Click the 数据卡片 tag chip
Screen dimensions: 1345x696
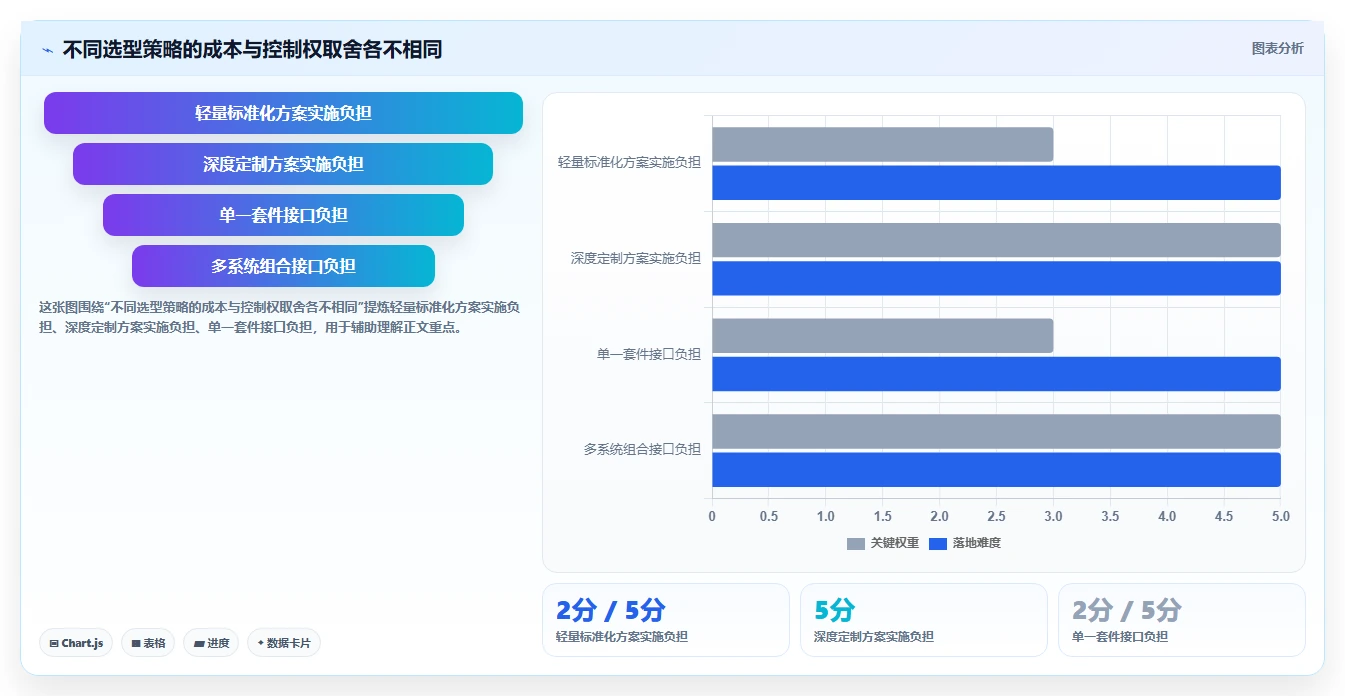[284, 643]
